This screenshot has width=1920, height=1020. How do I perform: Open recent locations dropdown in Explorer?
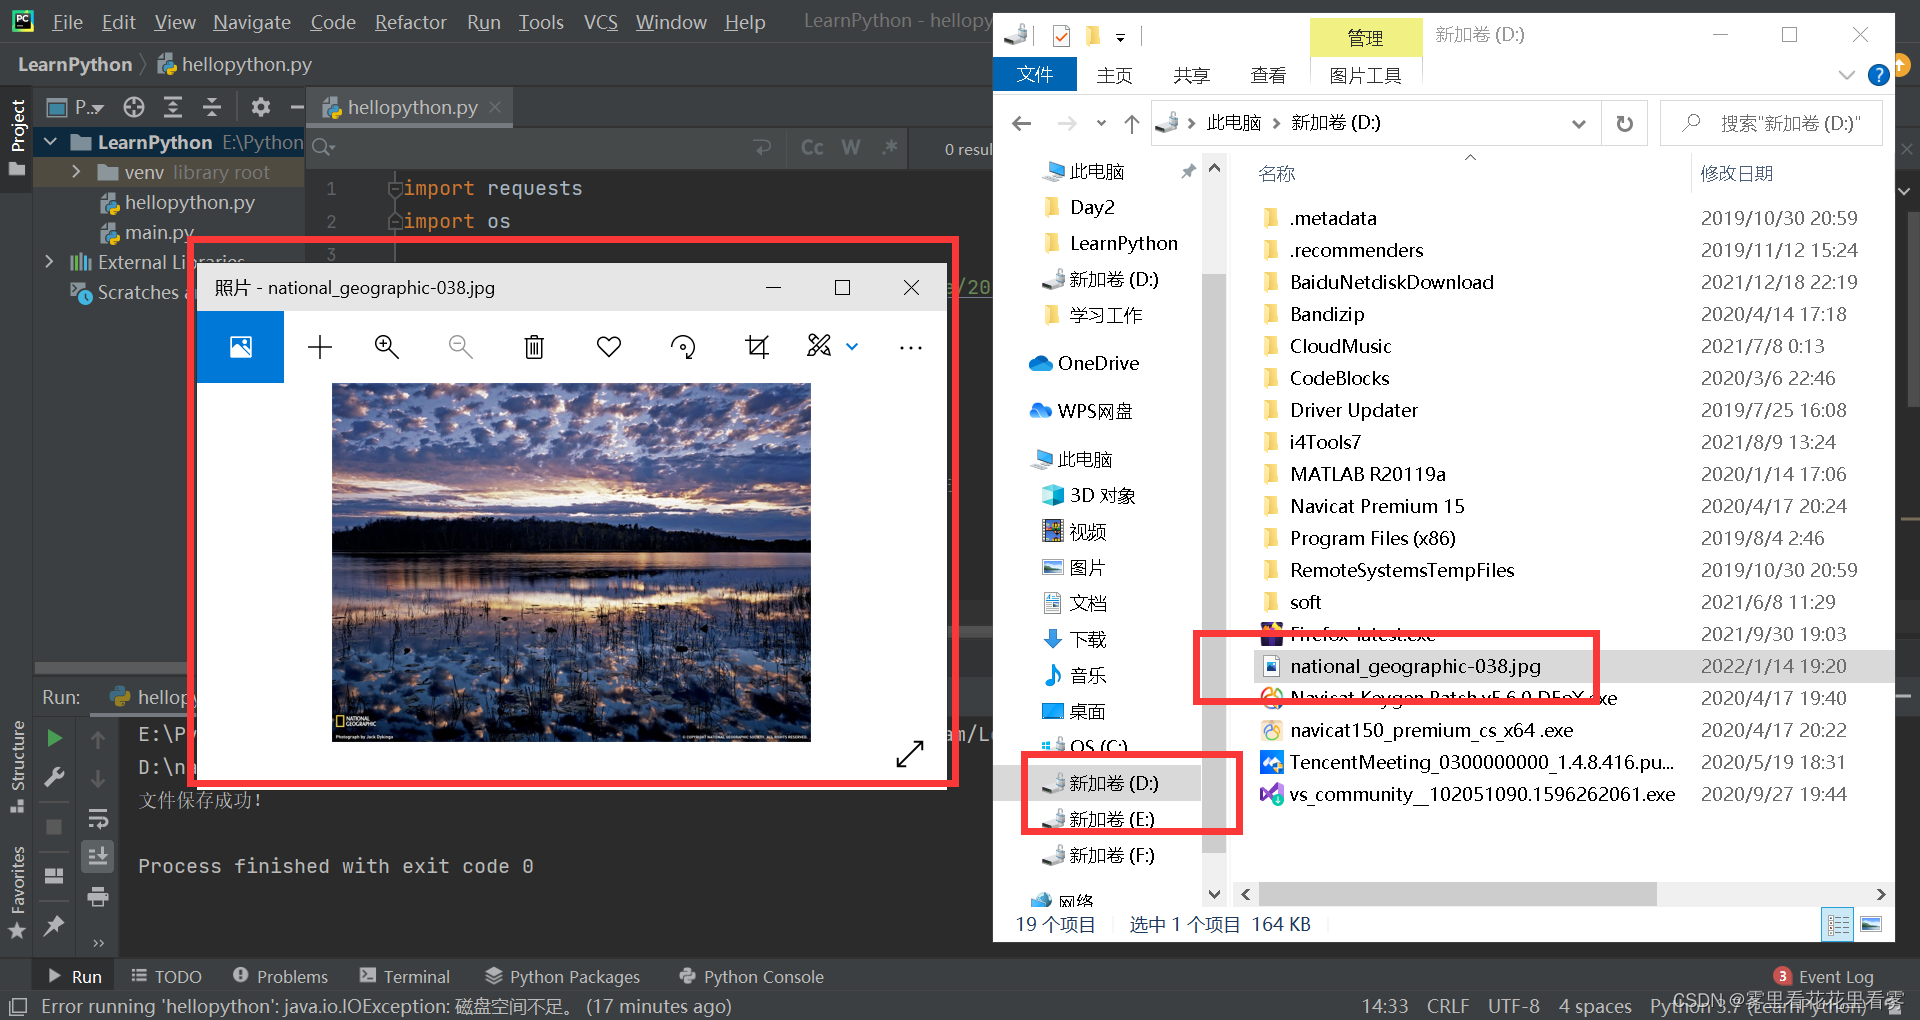[1101, 123]
